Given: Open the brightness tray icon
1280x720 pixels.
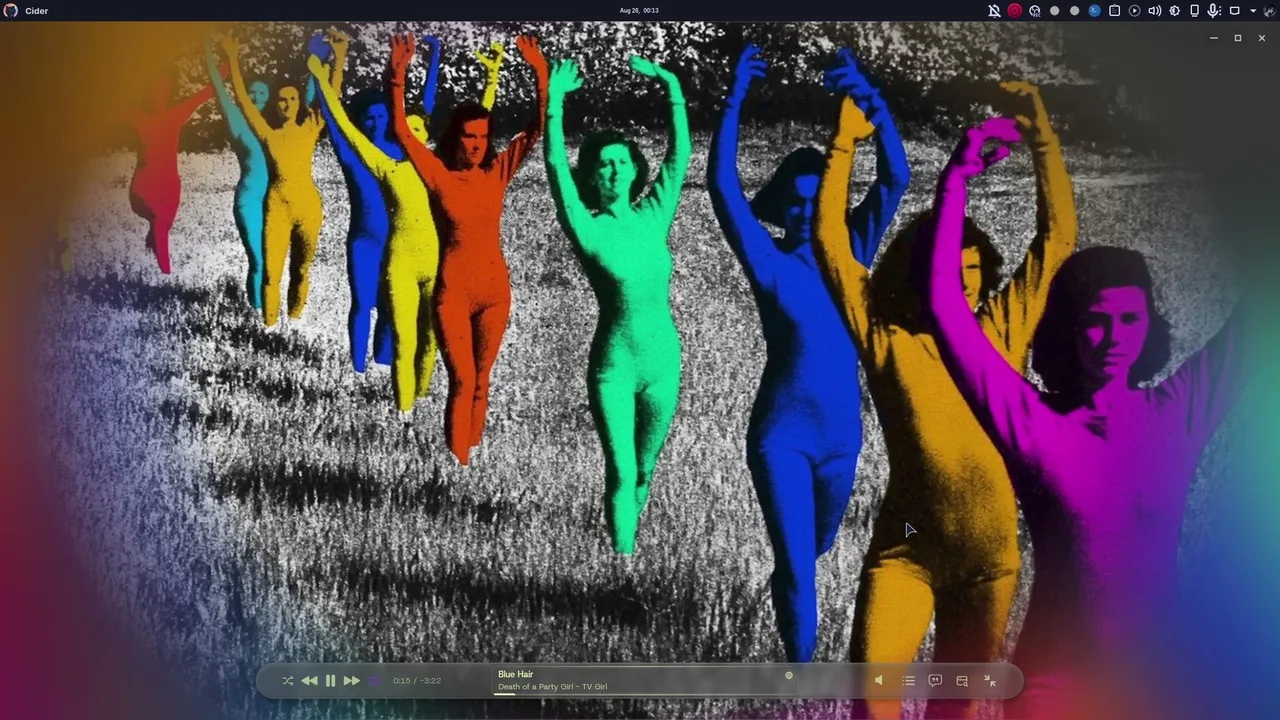Looking at the screenshot, I should click(x=1174, y=10).
